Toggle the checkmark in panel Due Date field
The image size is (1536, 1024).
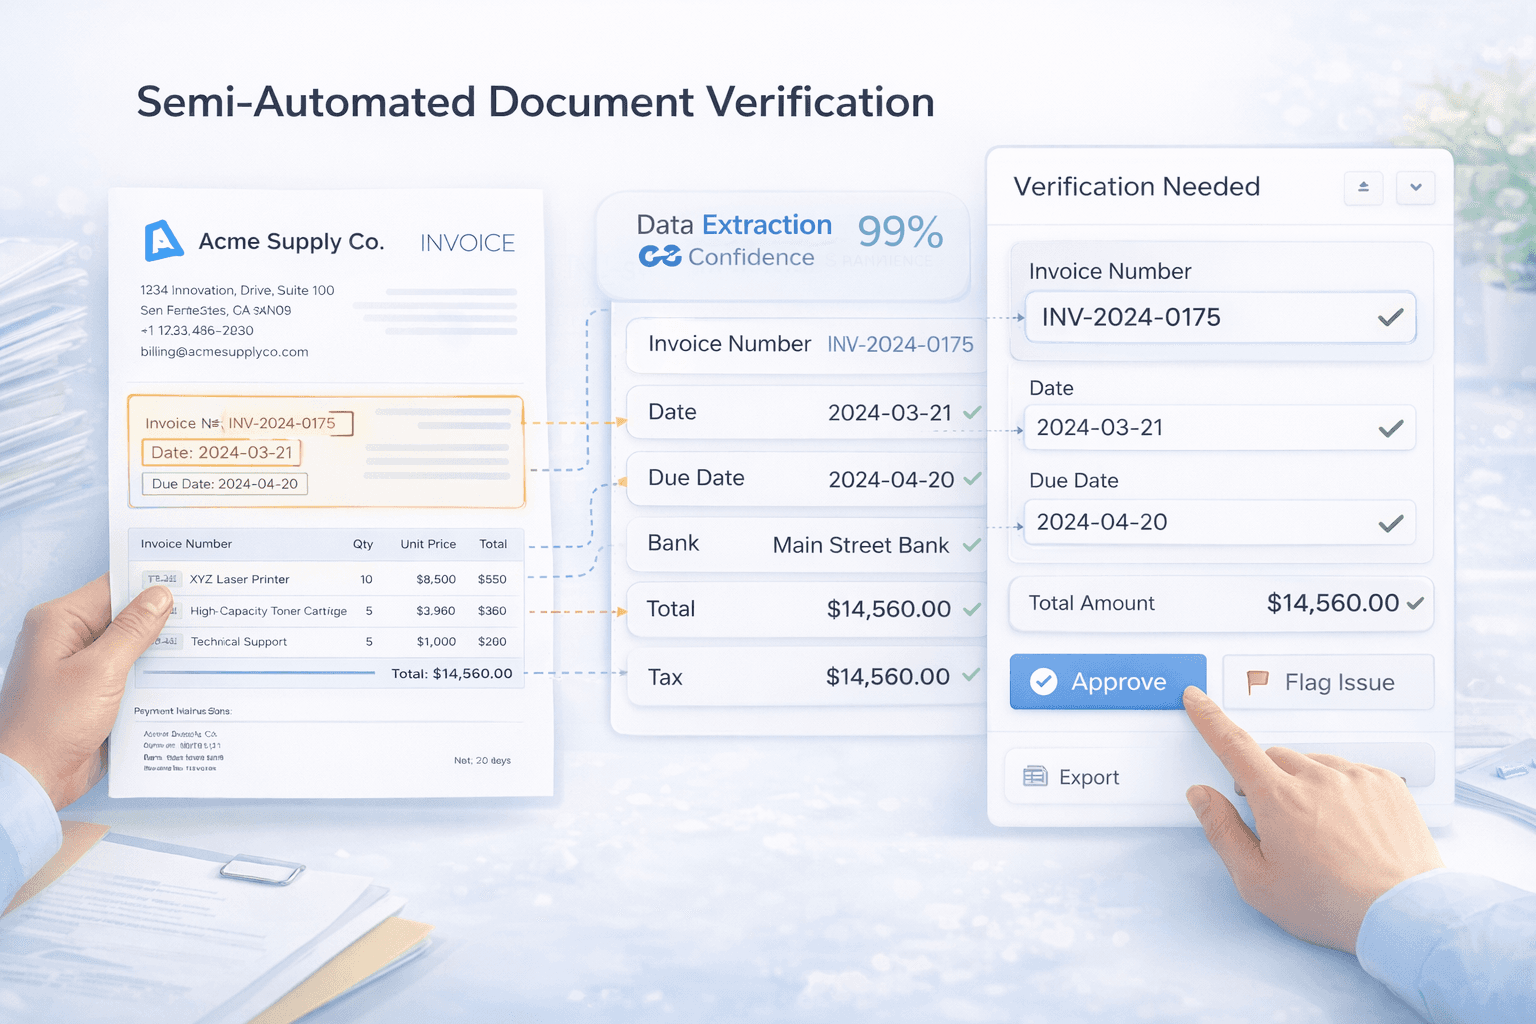point(1390,523)
